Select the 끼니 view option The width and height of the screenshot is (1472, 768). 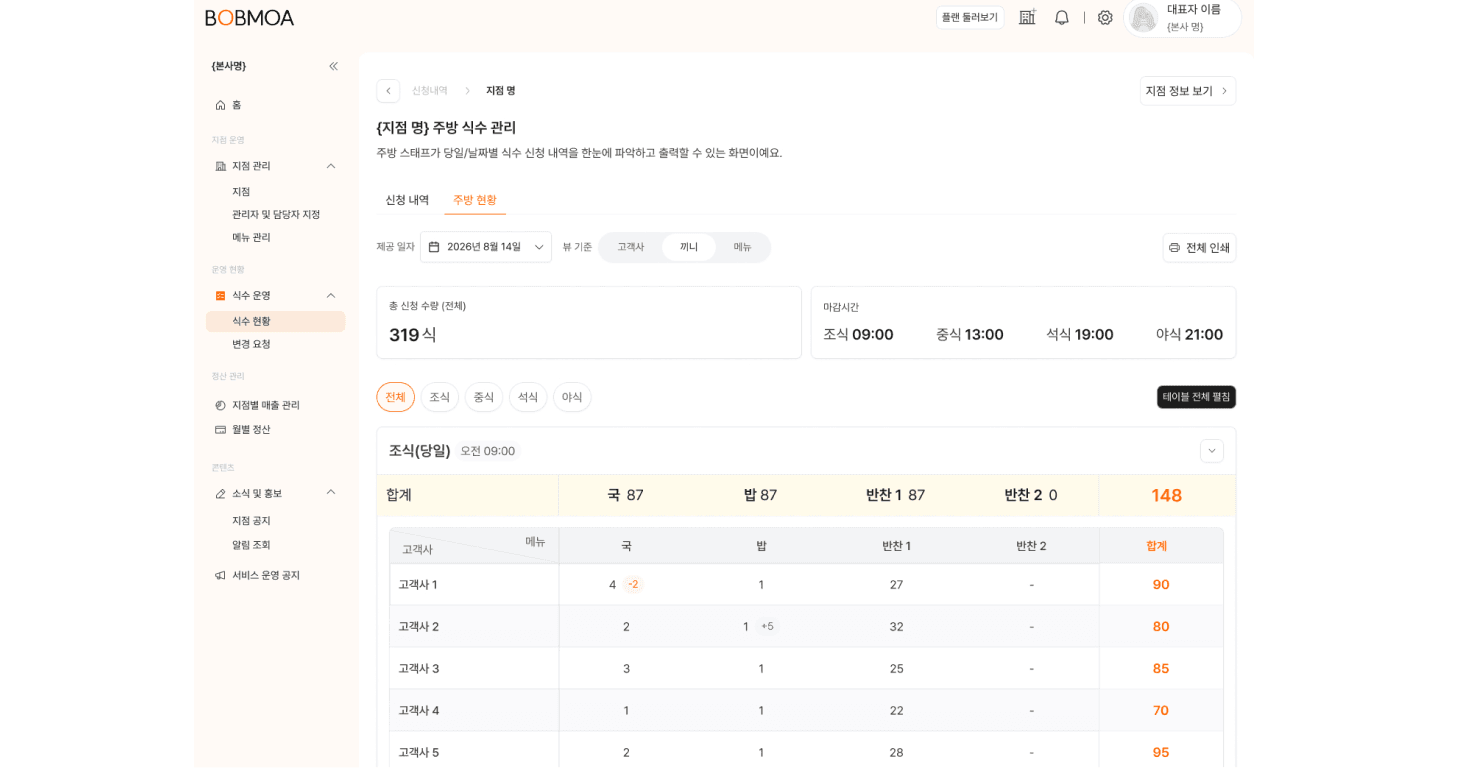coord(689,247)
